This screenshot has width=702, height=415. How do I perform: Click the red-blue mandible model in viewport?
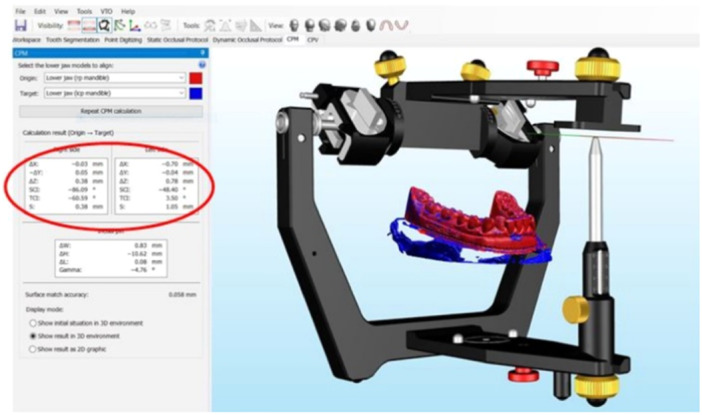(x=470, y=228)
